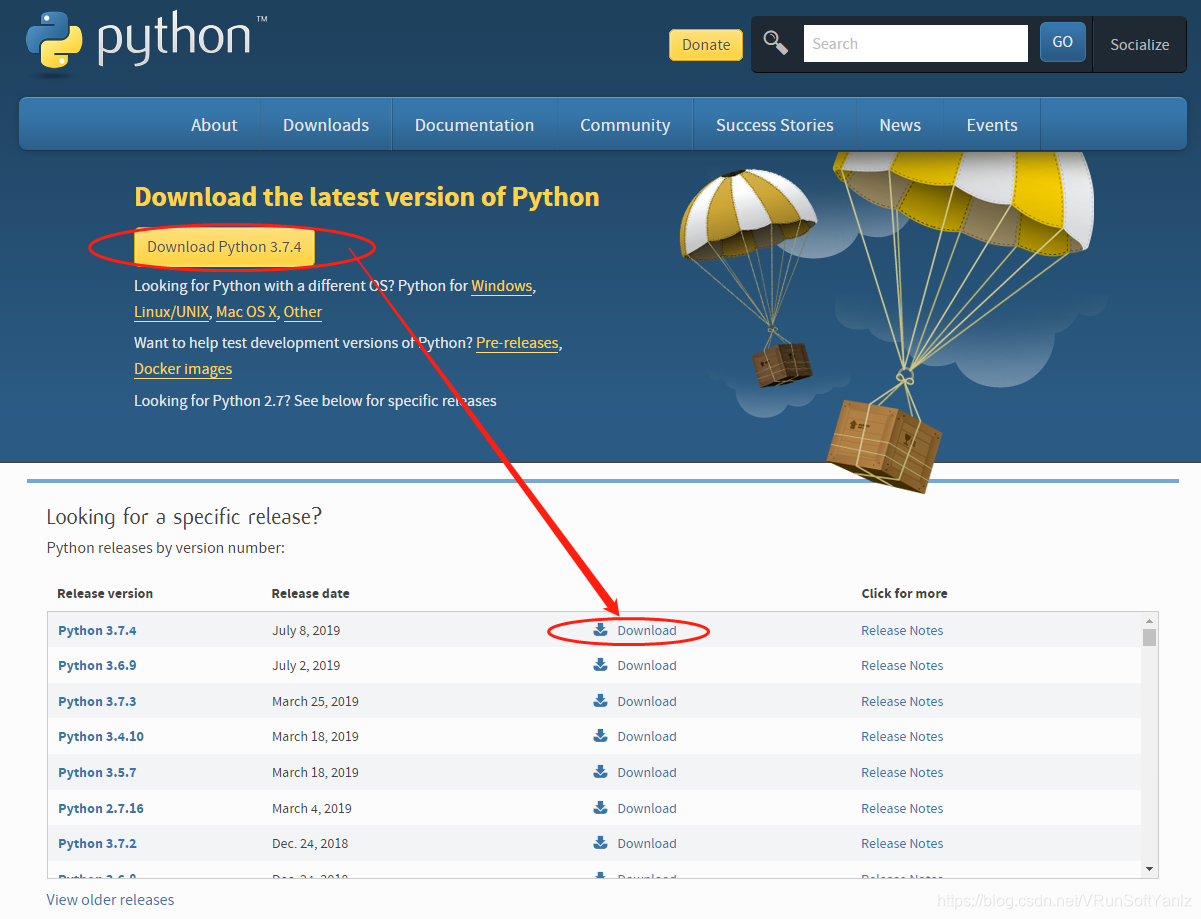Image resolution: width=1201 pixels, height=919 pixels.
Task: Click the July 8, 2019 release date
Action: pyautogui.click(x=306, y=630)
